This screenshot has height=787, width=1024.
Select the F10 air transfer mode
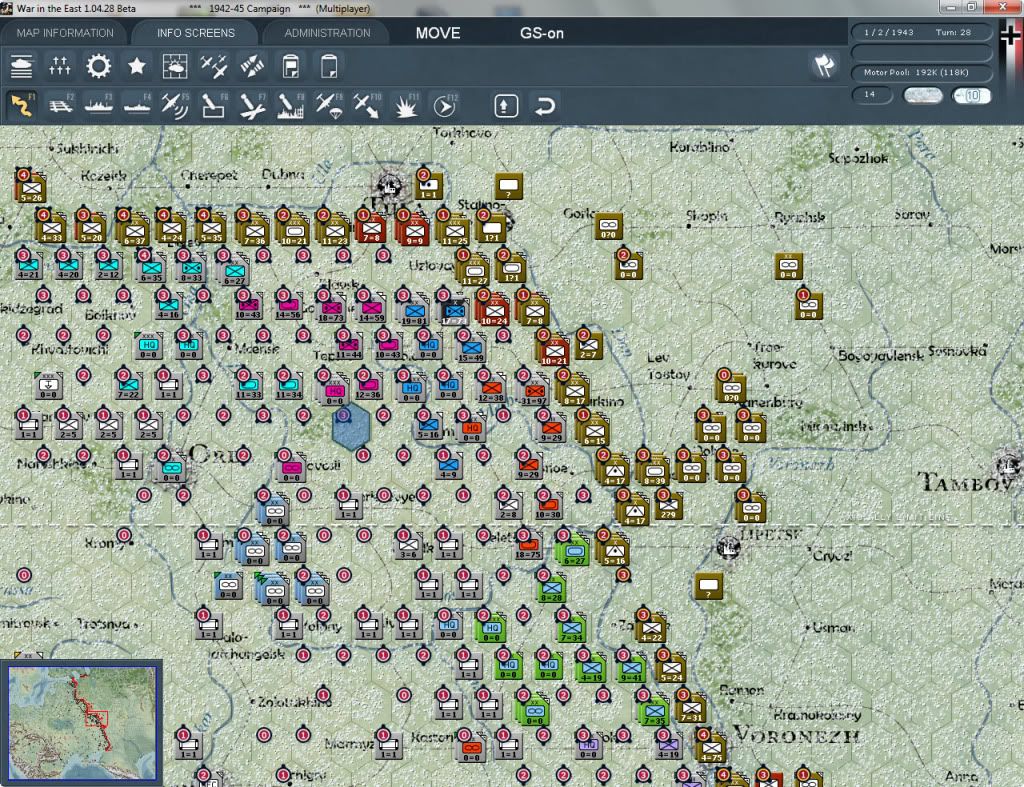point(367,105)
